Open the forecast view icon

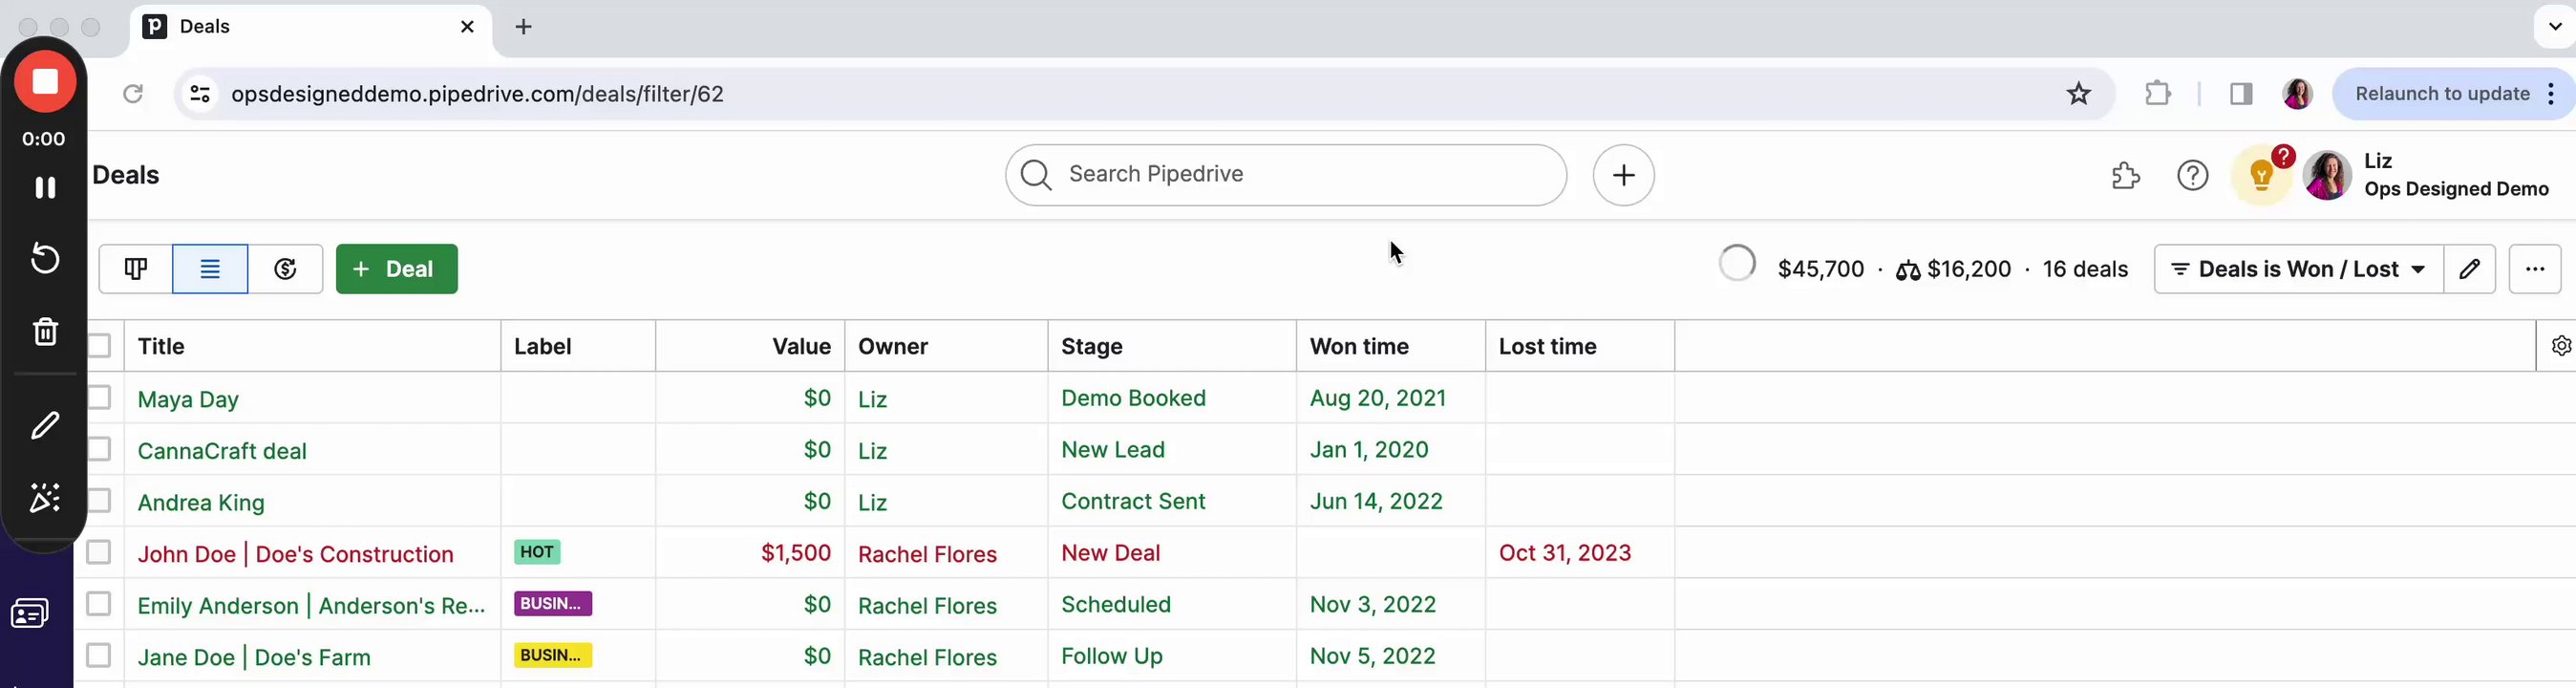(285, 269)
